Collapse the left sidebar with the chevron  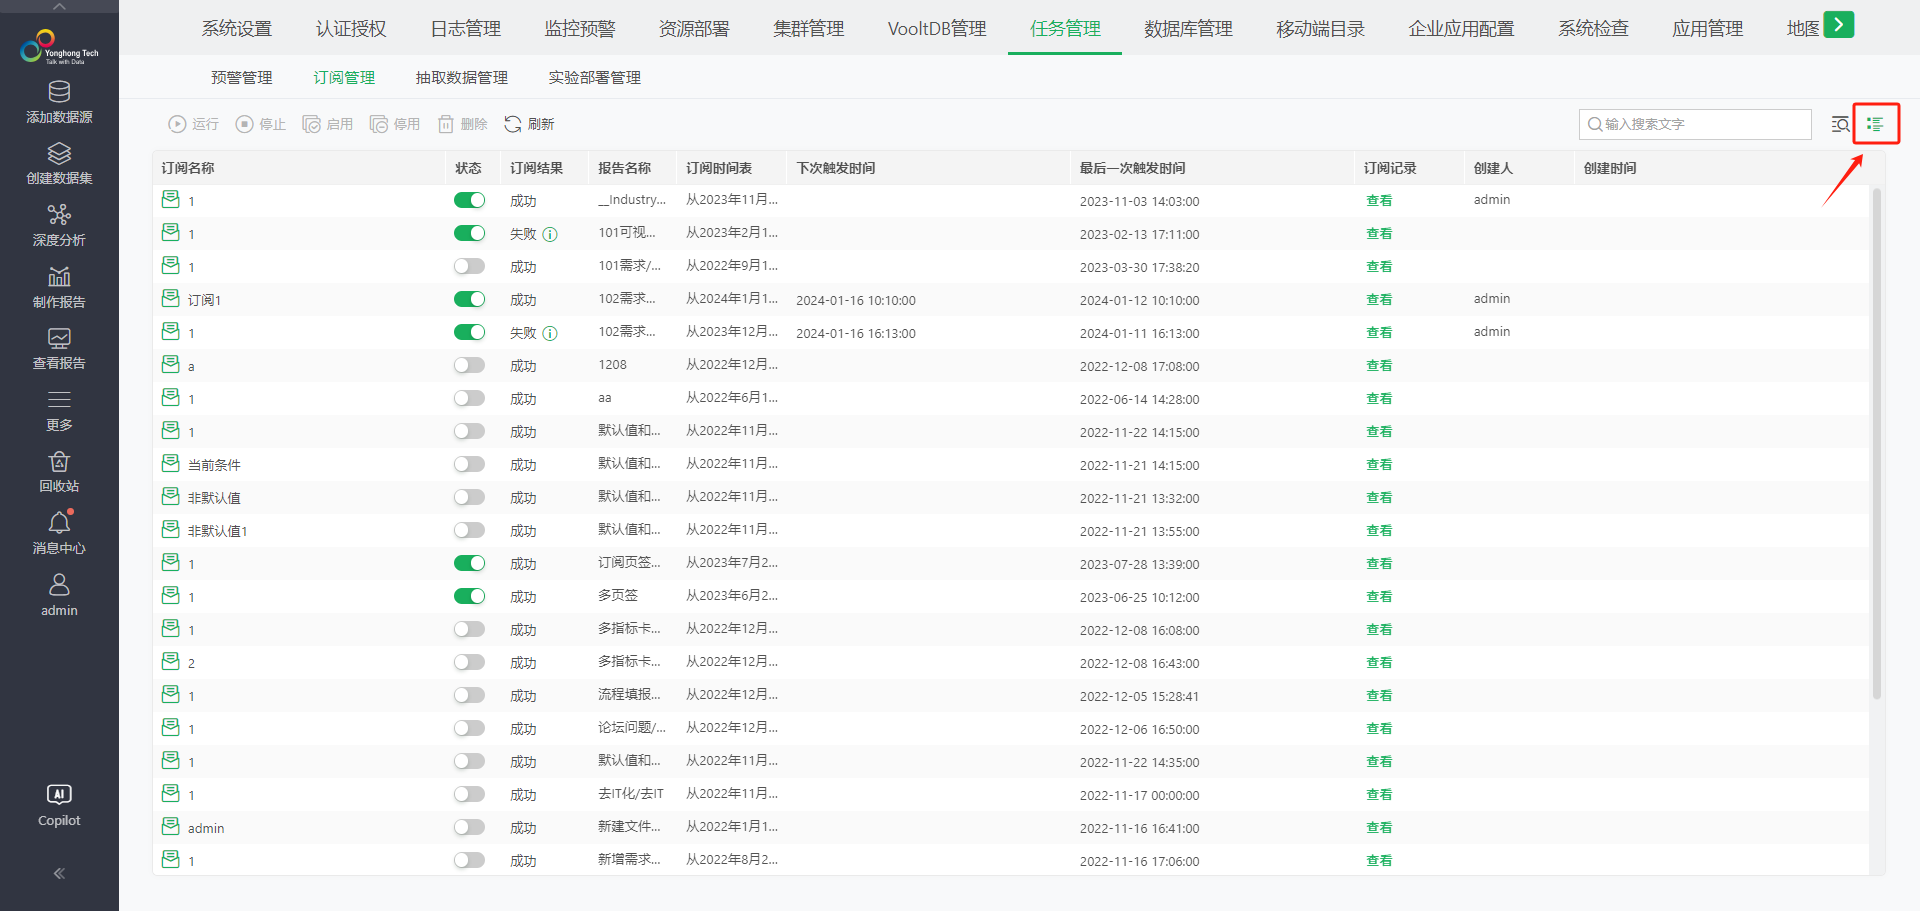coord(59,873)
